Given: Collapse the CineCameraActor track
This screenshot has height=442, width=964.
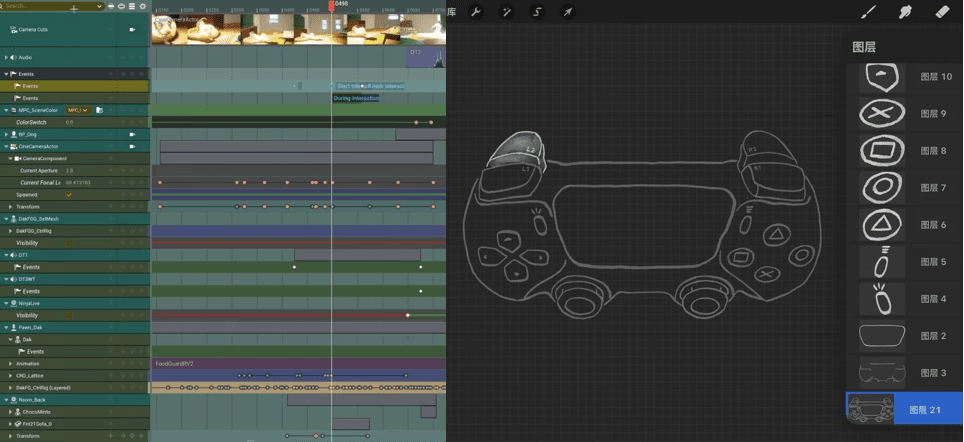Looking at the screenshot, I should pyautogui.click(x=6, y=146).
